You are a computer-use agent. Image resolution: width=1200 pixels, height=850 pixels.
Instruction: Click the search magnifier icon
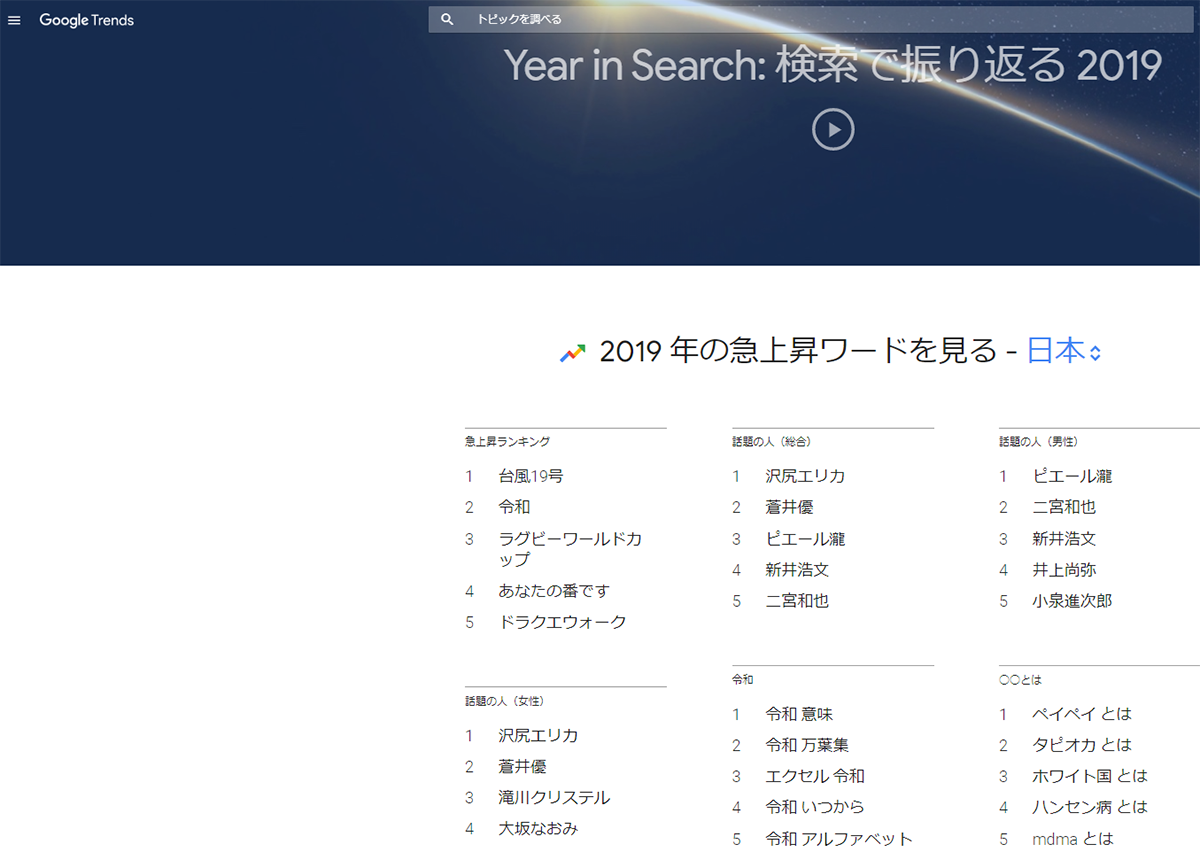tap(447, 19)
